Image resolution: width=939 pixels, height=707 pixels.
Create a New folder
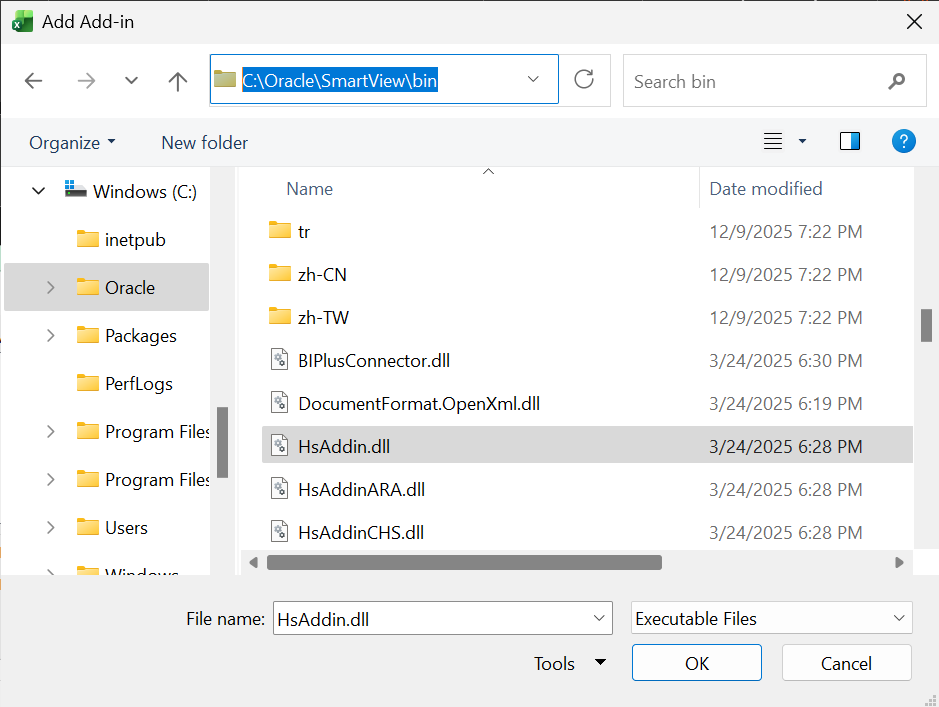(204, 143)
